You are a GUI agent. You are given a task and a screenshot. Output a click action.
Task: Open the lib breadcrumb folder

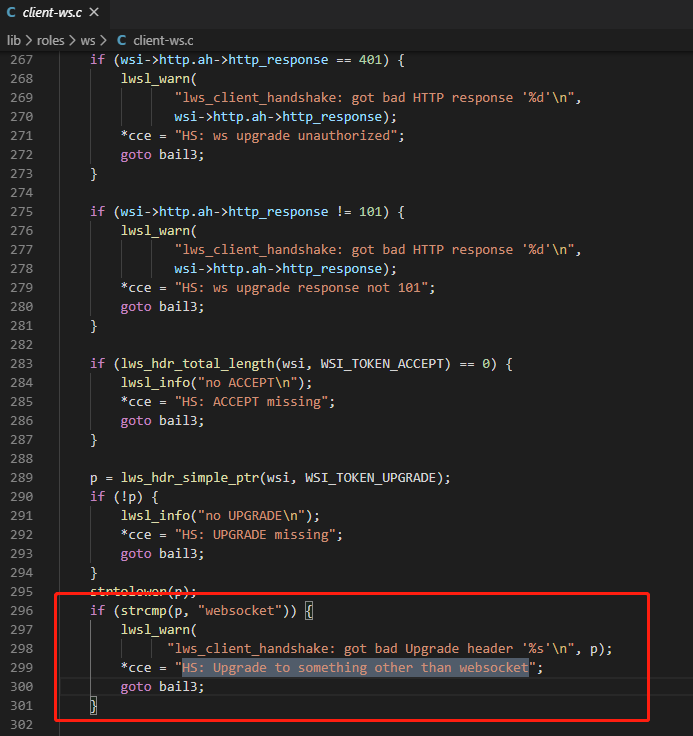coord(14,41)
